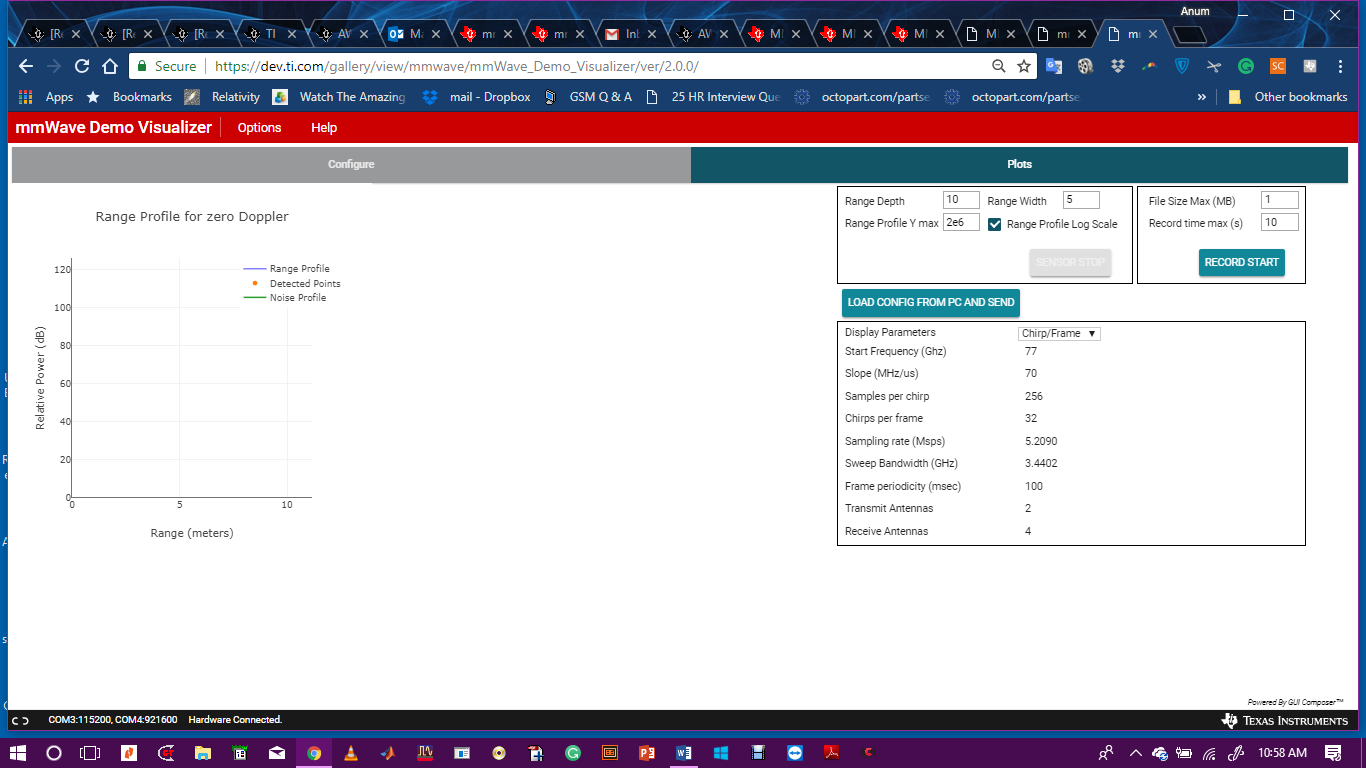1366x768 pixels.
Task: Click the COM3:115200, COM4:921600 status text
Action: [113, 720]
